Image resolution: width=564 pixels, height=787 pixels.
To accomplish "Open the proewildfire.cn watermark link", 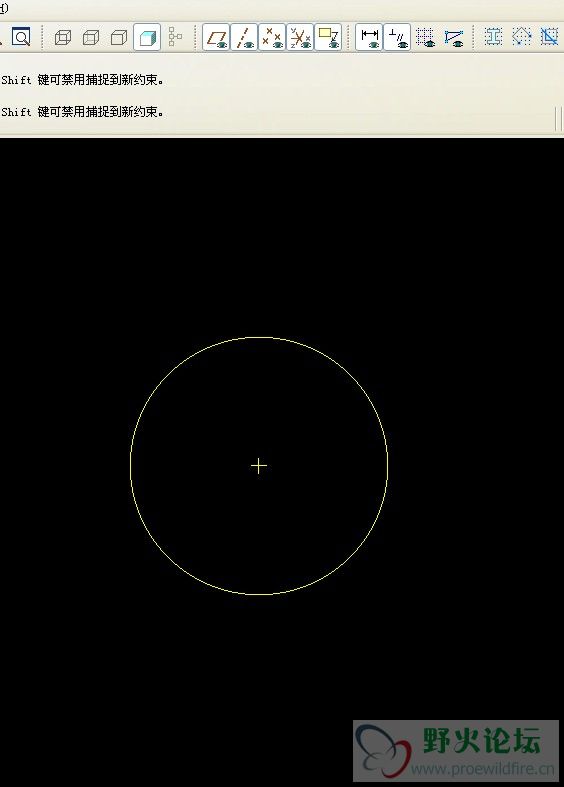I will (x=483, y=768).
